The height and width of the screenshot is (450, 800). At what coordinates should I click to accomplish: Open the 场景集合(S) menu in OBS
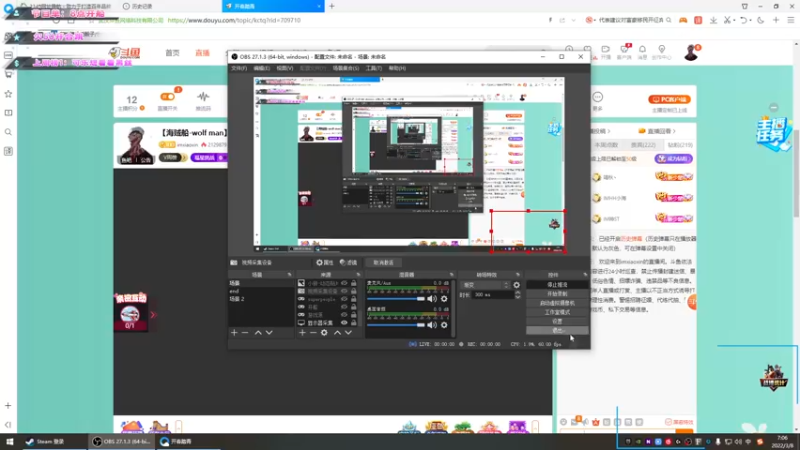(345, 68)
